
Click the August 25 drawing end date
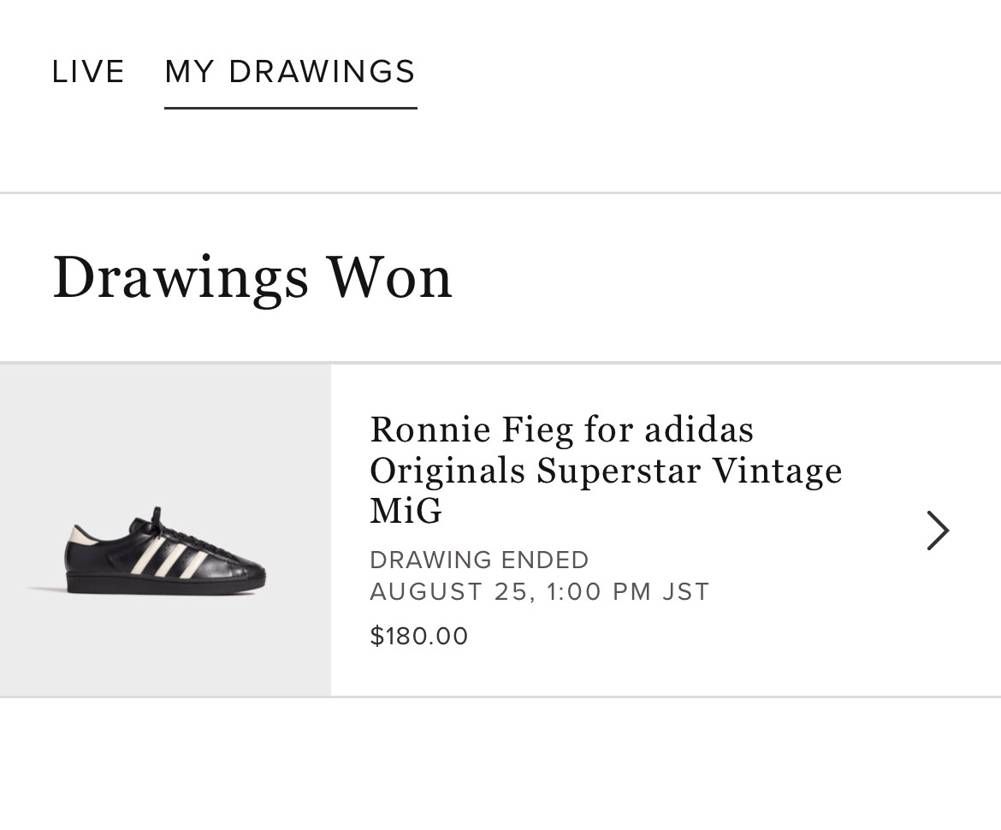[x=539, y=591]
